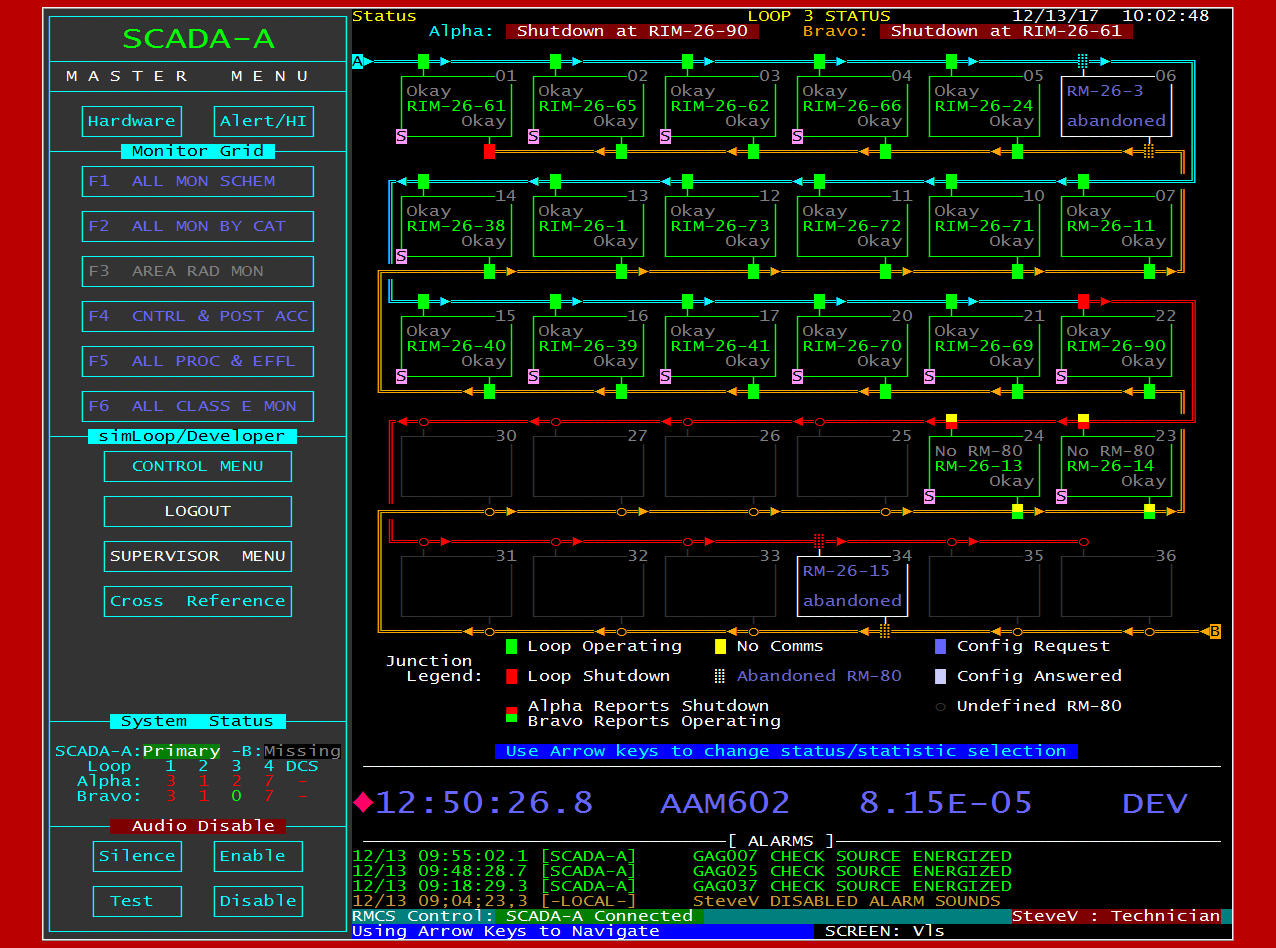The height and width of the screenshot is (948, 1276).
Task: Select the red shutdown junction below RIM-26-61
Action: coord(489,151)
